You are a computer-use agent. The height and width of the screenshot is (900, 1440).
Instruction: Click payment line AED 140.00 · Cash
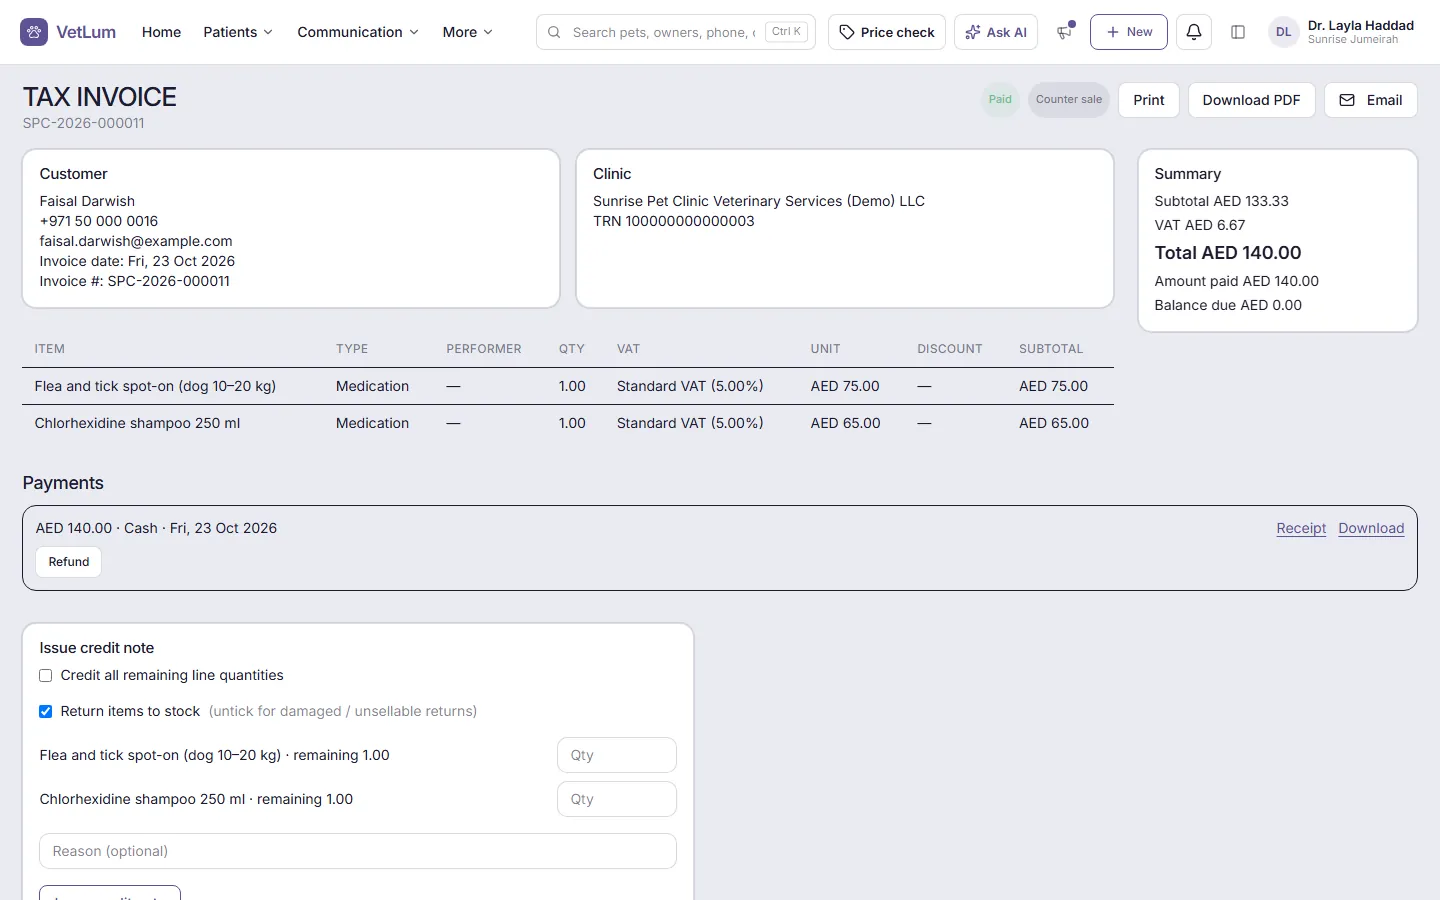(156, 528)
